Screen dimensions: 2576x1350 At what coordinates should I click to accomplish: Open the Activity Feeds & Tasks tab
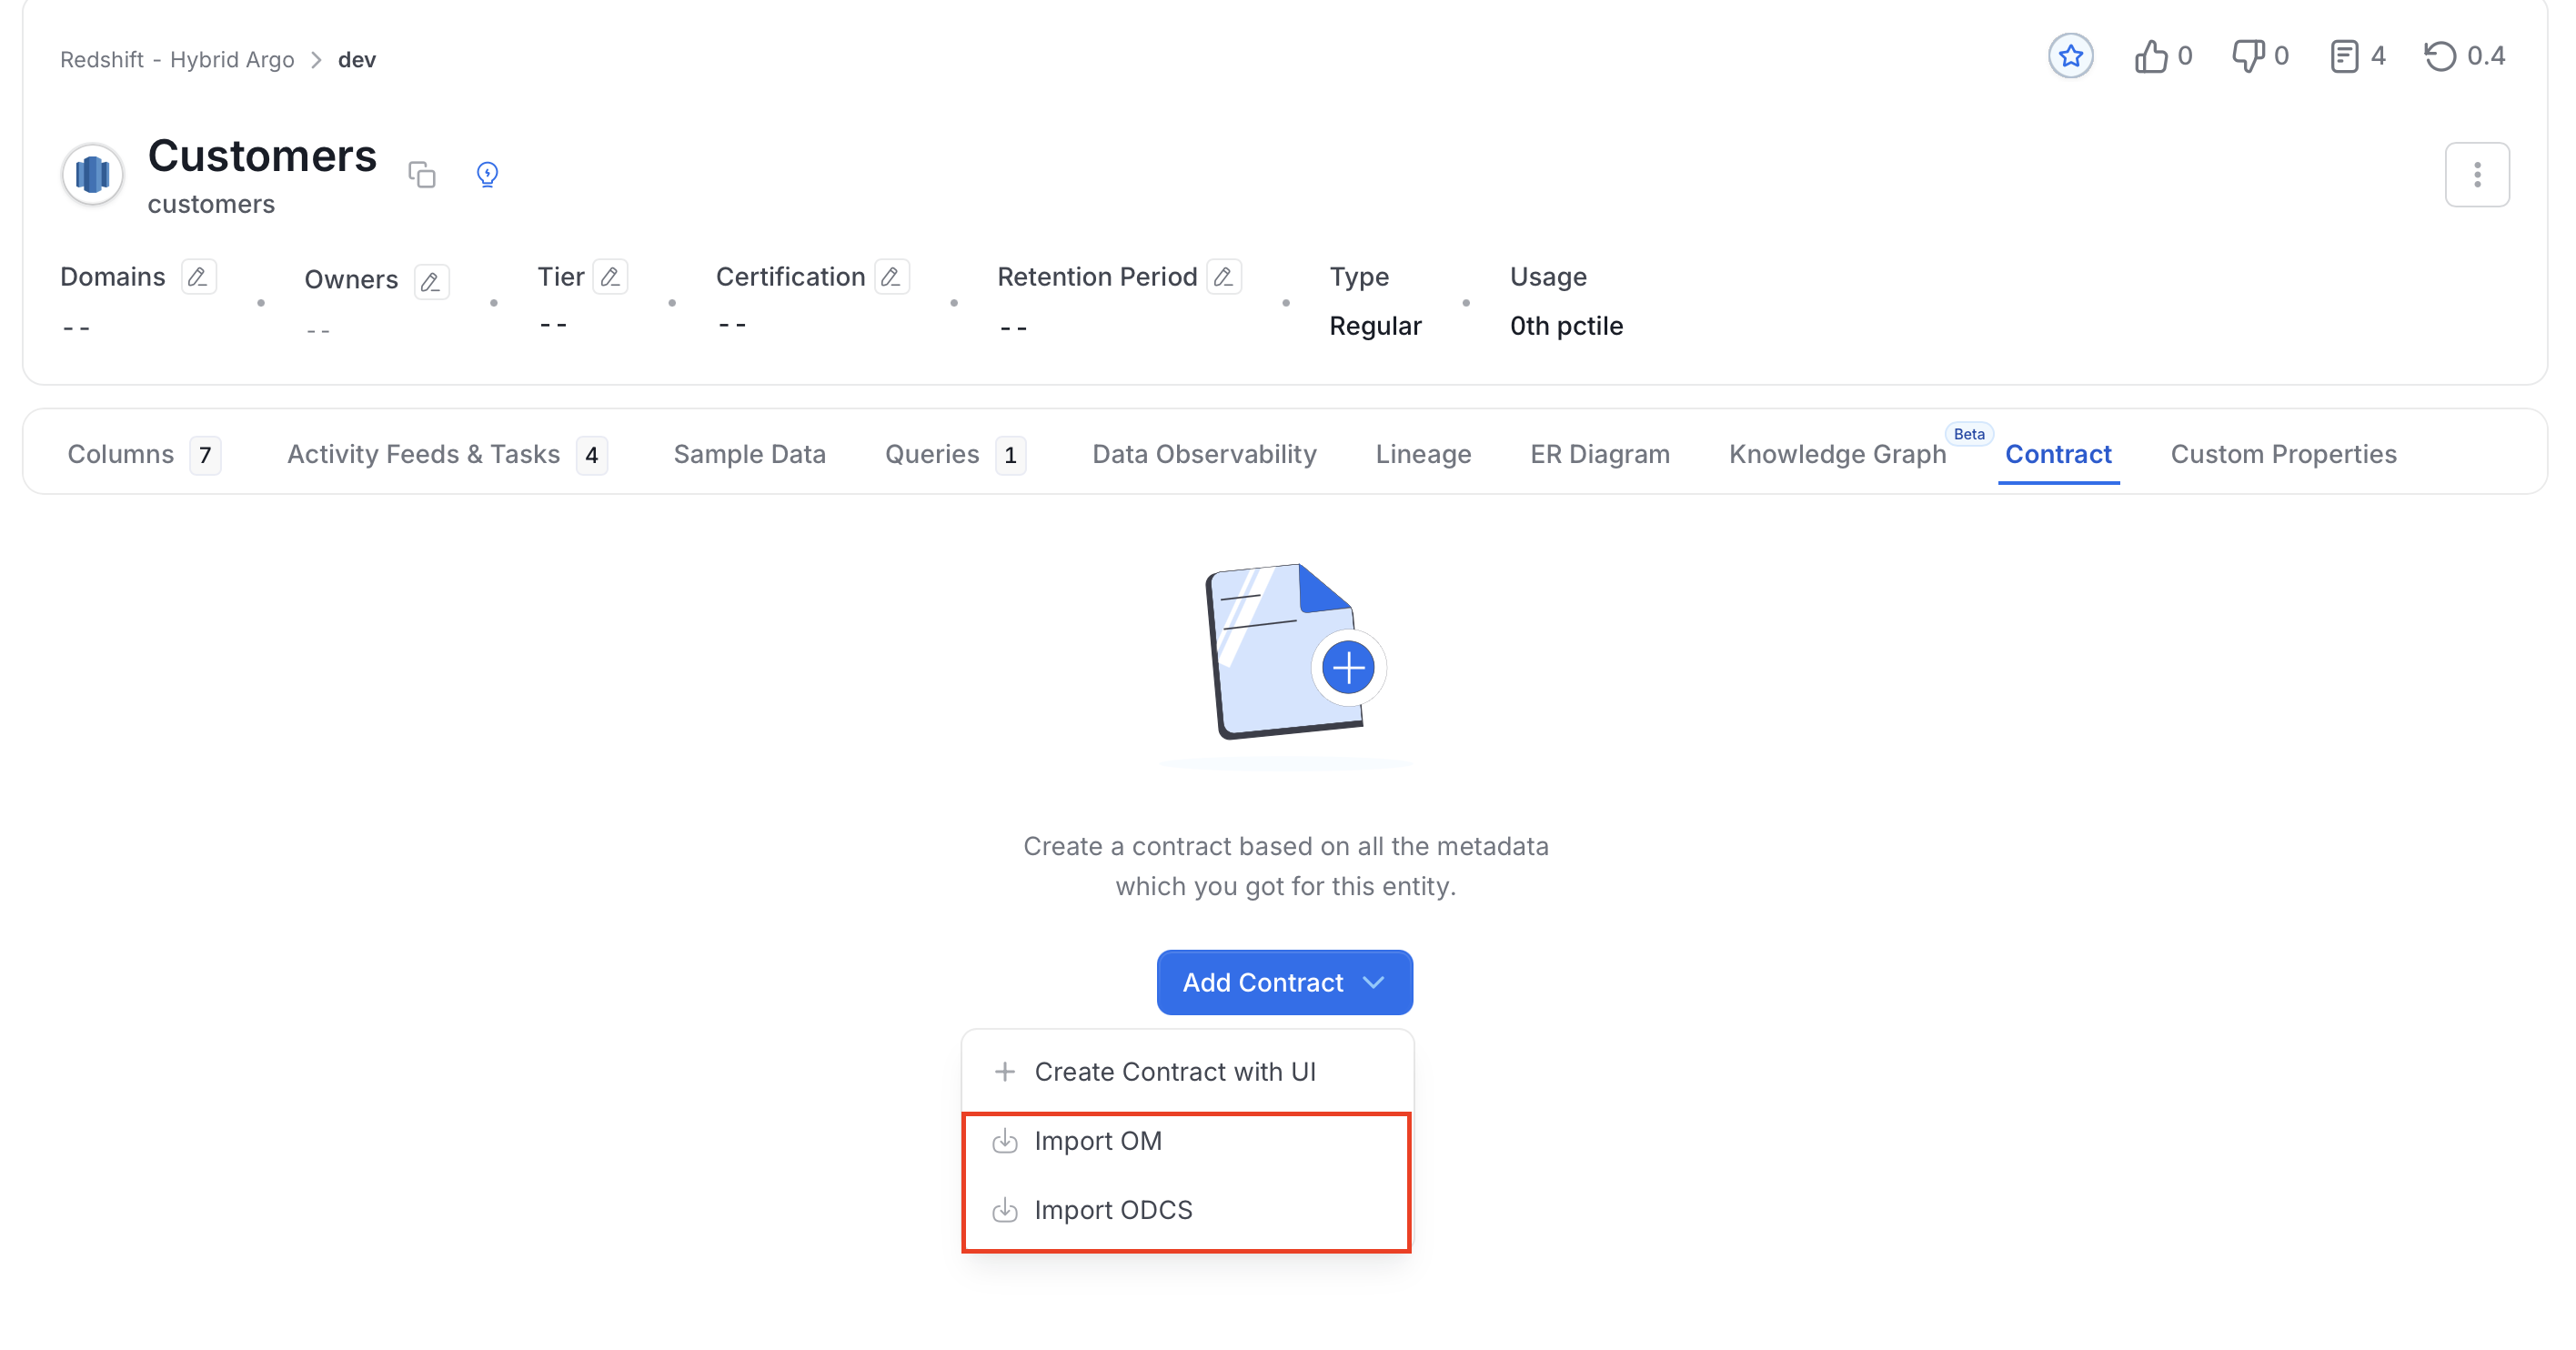click(447, 454)
